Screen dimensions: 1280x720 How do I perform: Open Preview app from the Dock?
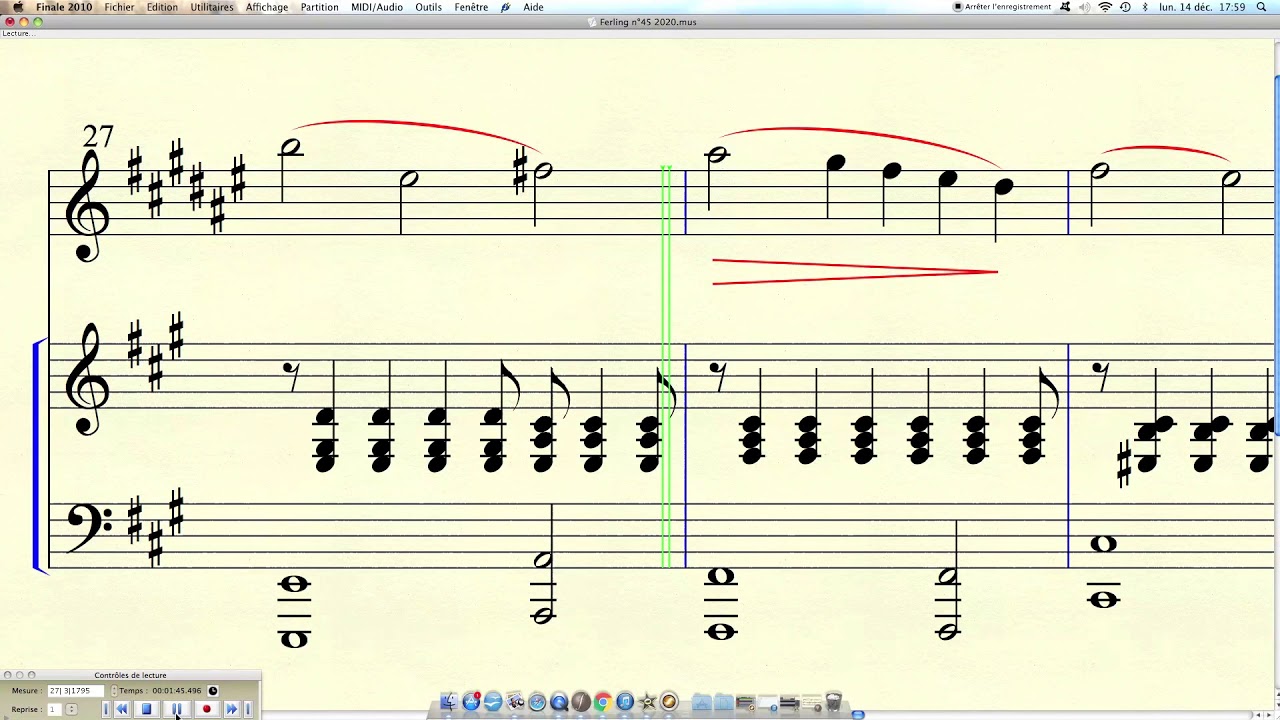coord(515,702)
